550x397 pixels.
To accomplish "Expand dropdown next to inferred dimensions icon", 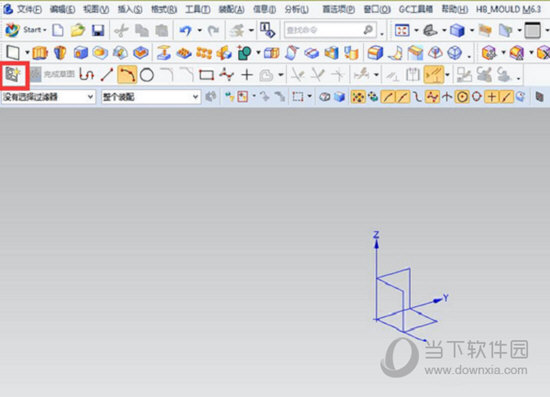I will [x=447, y=75].
